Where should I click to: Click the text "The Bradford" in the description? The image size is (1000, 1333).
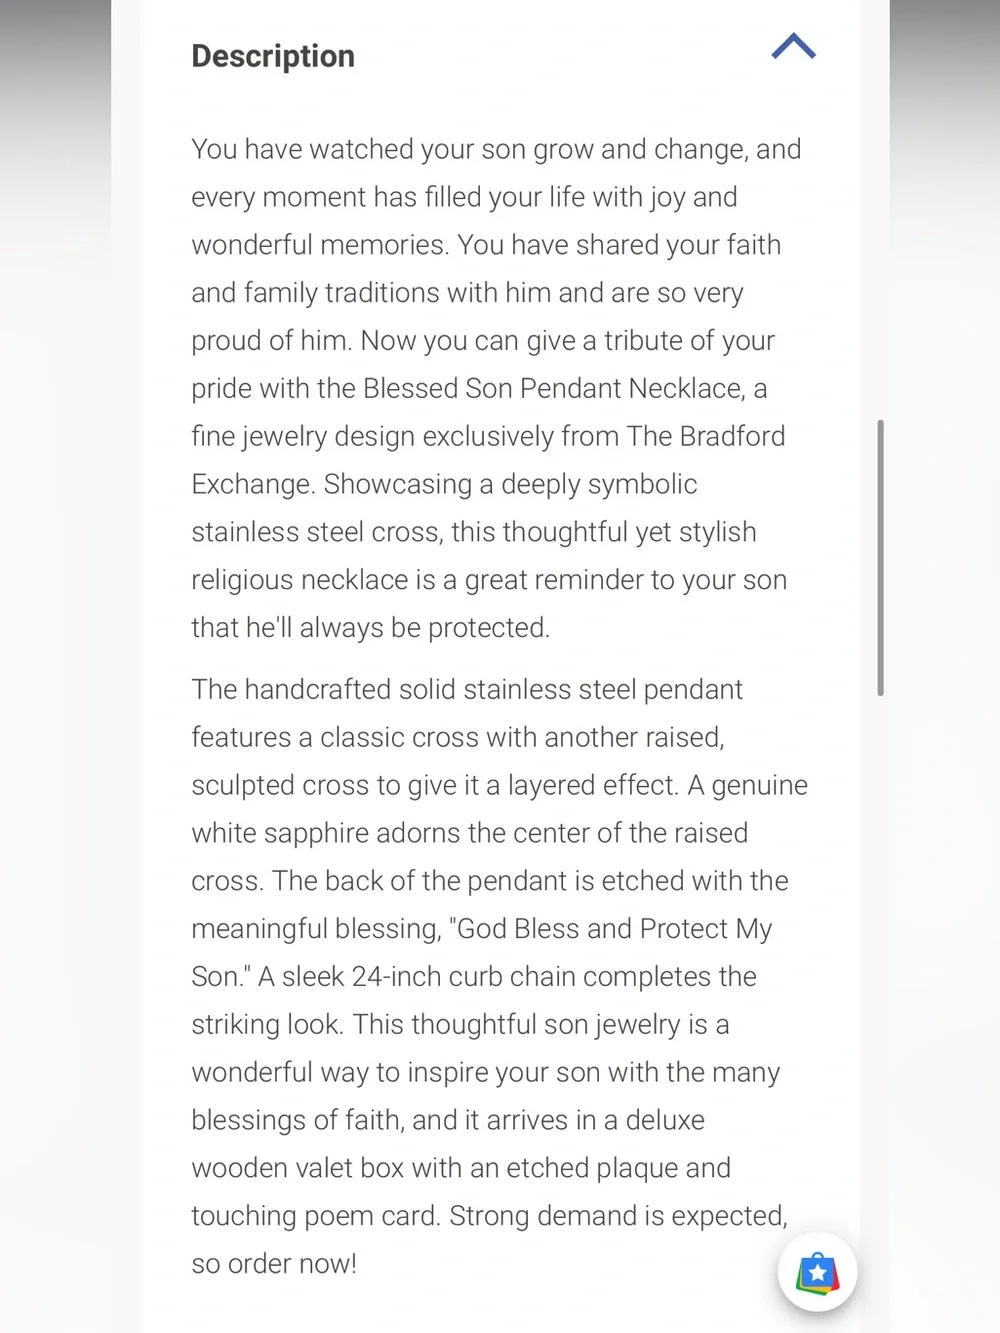(x=706, y=436)
